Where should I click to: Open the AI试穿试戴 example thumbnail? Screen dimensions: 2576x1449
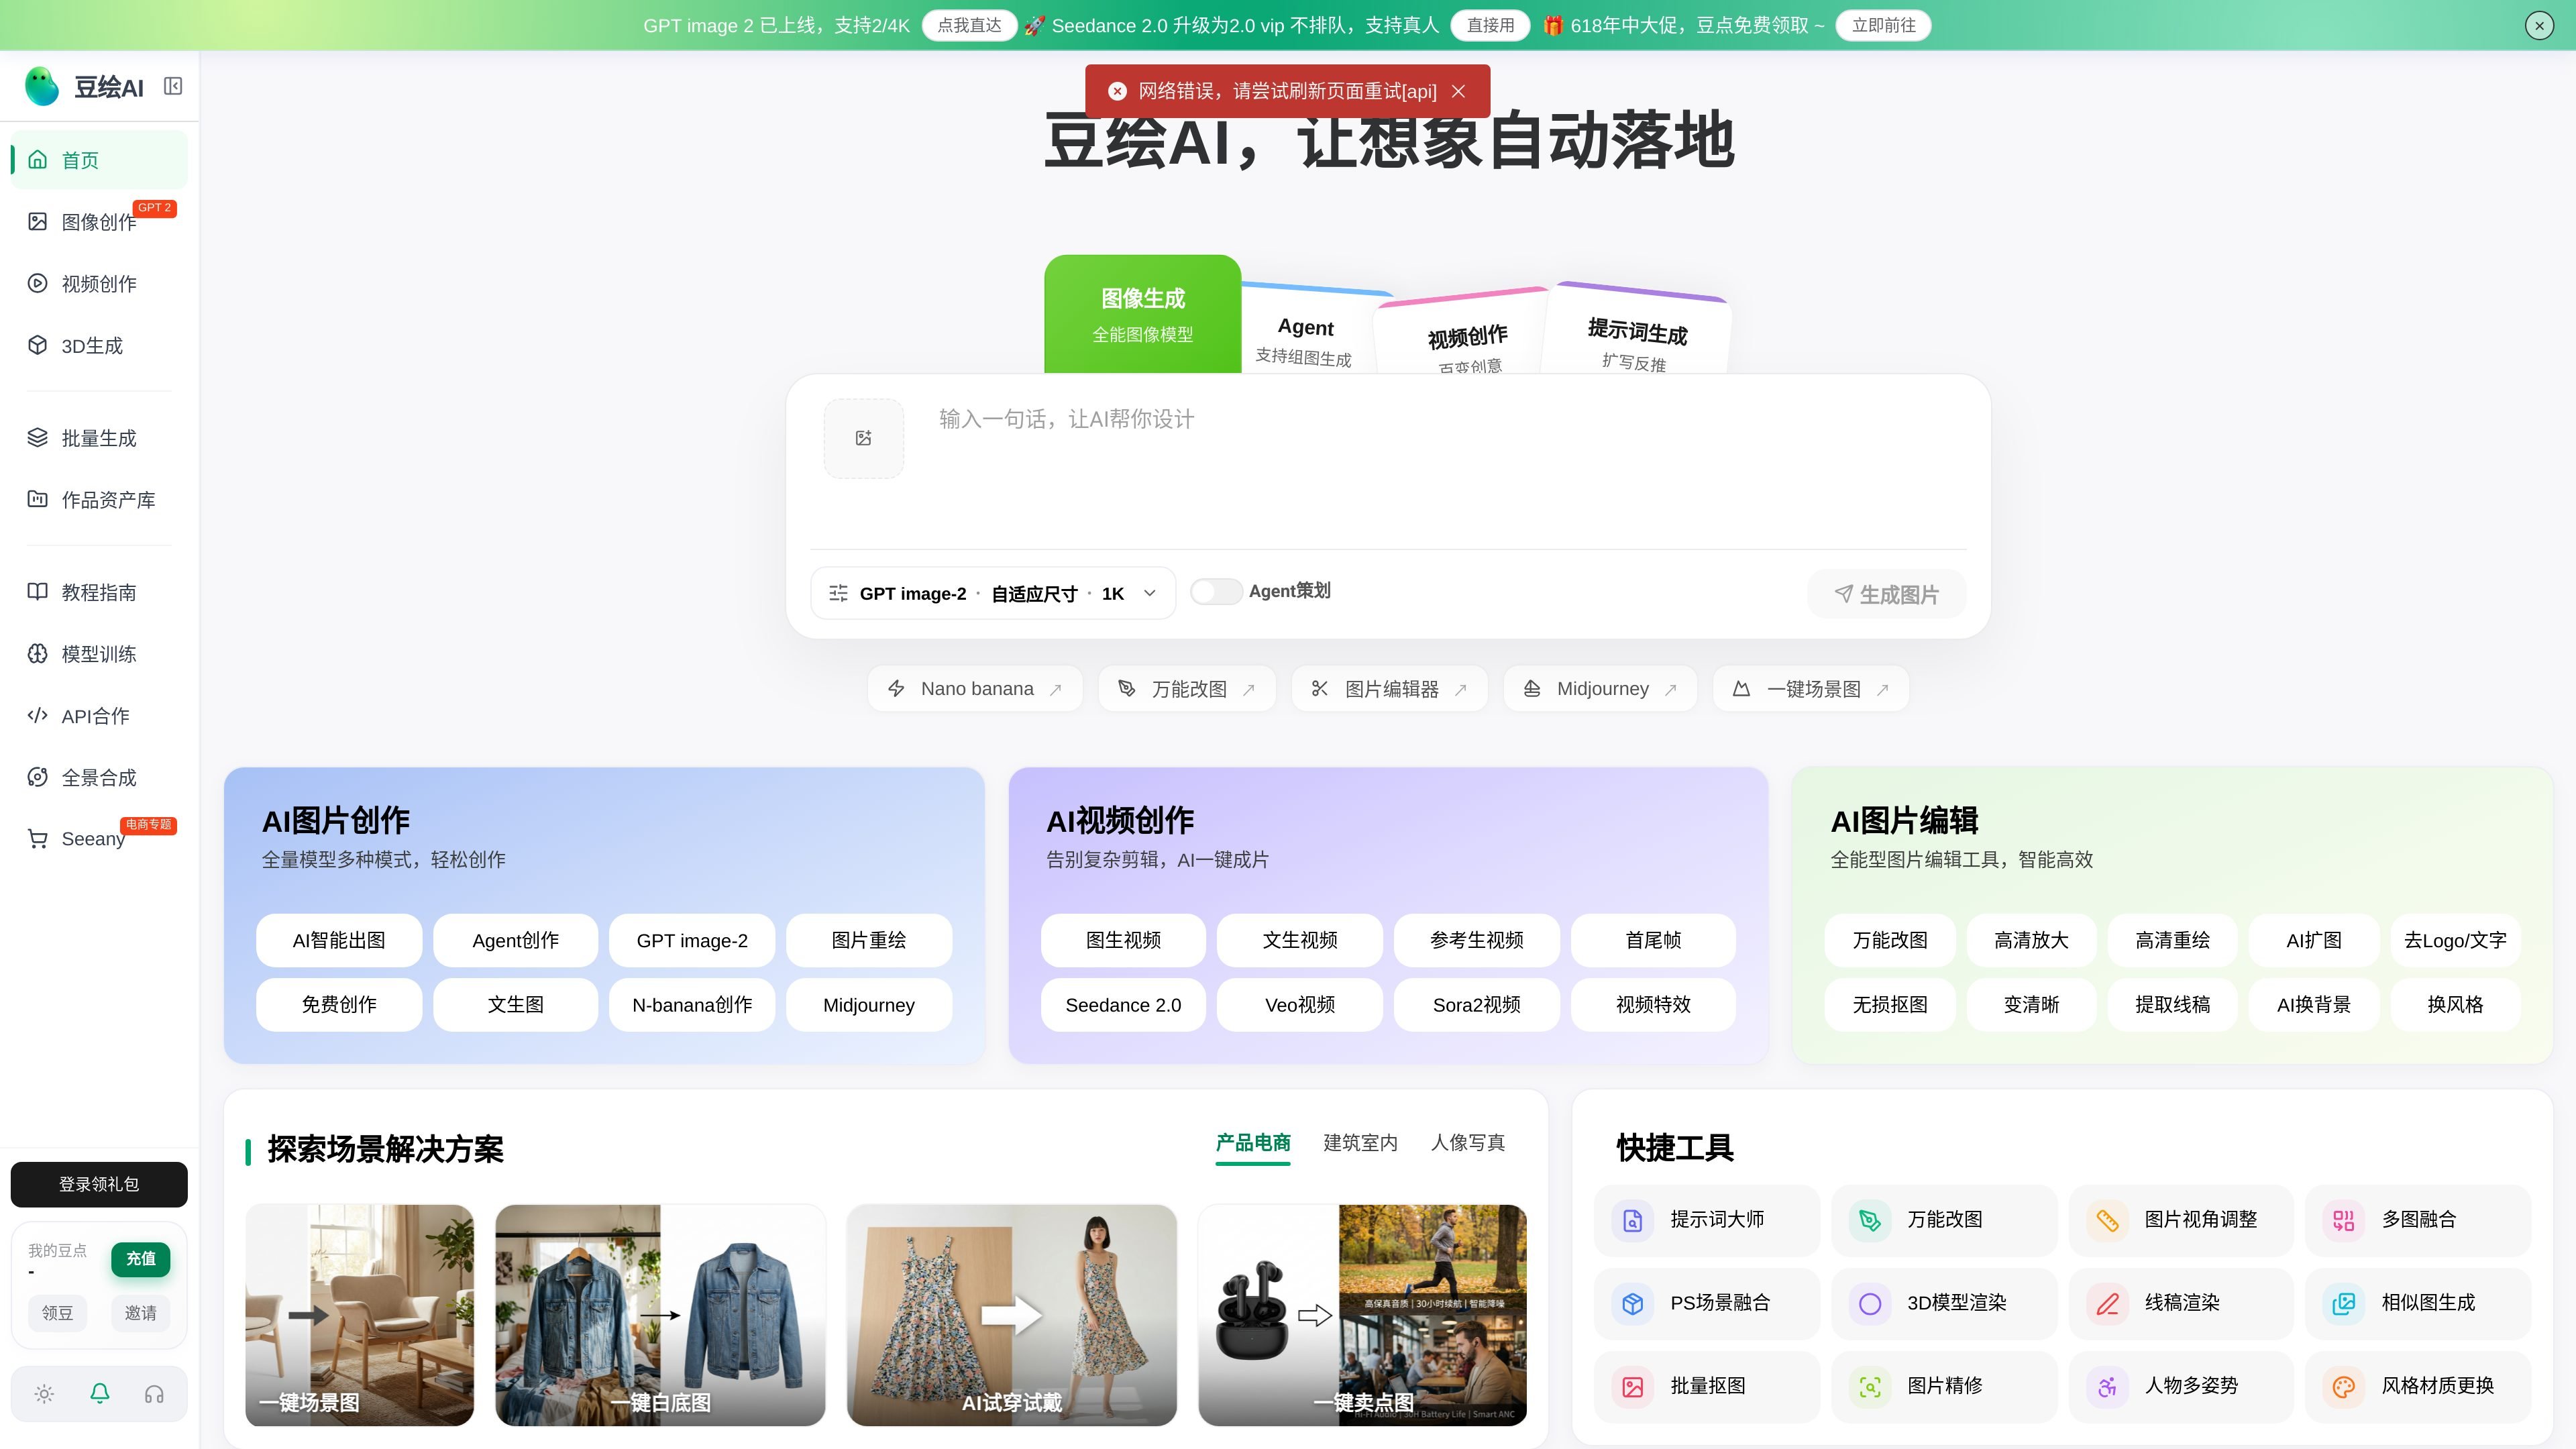tap(1011, 1315)
